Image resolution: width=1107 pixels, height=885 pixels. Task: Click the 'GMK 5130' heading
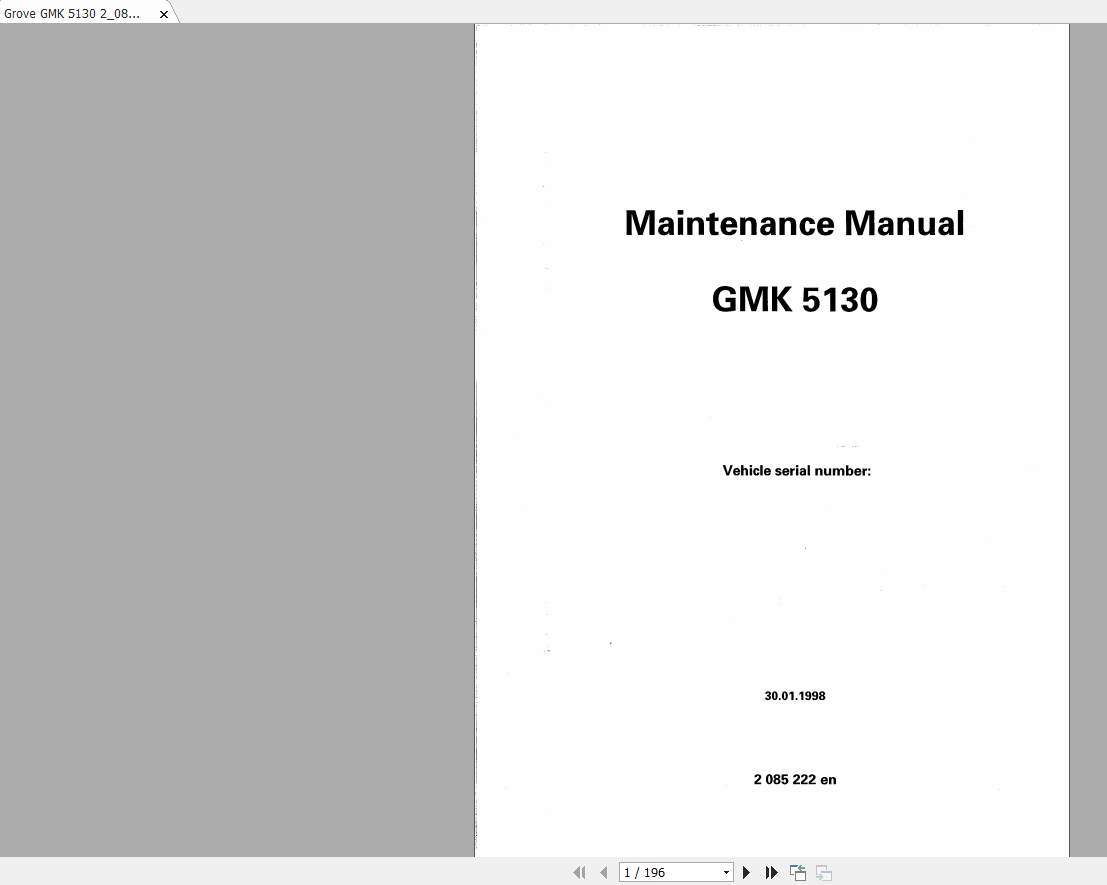coord(795,299)
